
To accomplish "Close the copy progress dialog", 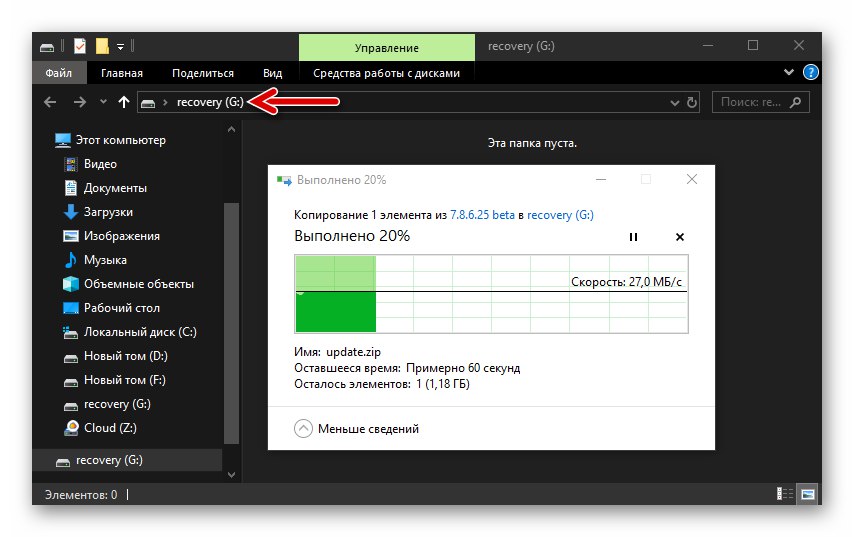I will pyautogui.click(x=692, y=179).
